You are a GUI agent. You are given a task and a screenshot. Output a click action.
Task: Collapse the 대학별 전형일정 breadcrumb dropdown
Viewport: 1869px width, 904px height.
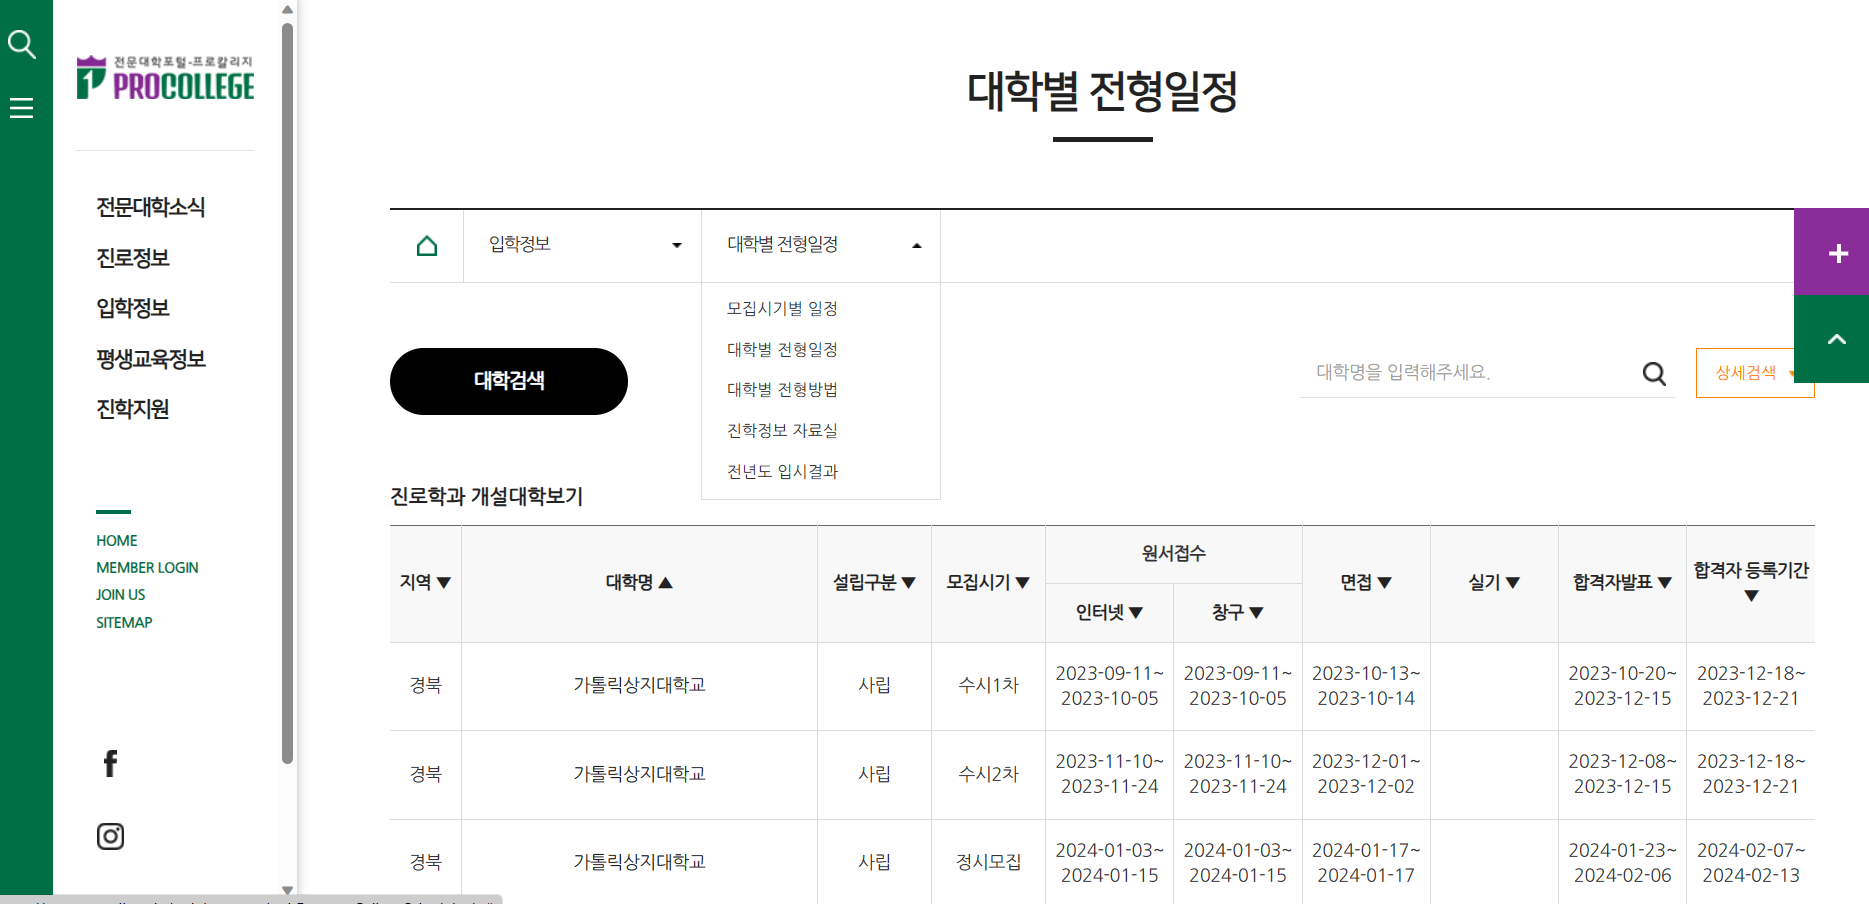click(821, 245)
